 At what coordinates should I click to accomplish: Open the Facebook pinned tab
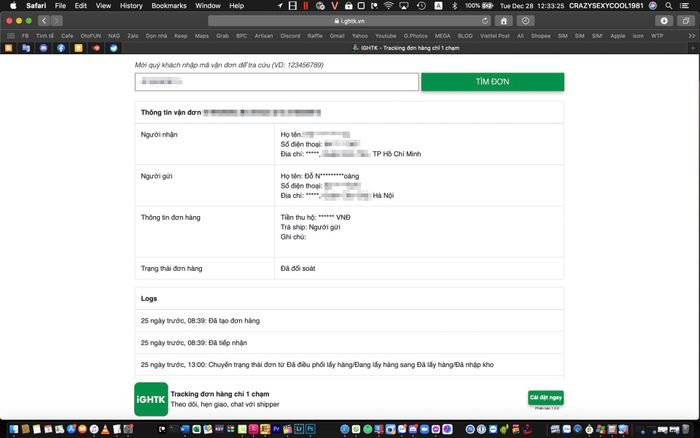pos(61,47)
